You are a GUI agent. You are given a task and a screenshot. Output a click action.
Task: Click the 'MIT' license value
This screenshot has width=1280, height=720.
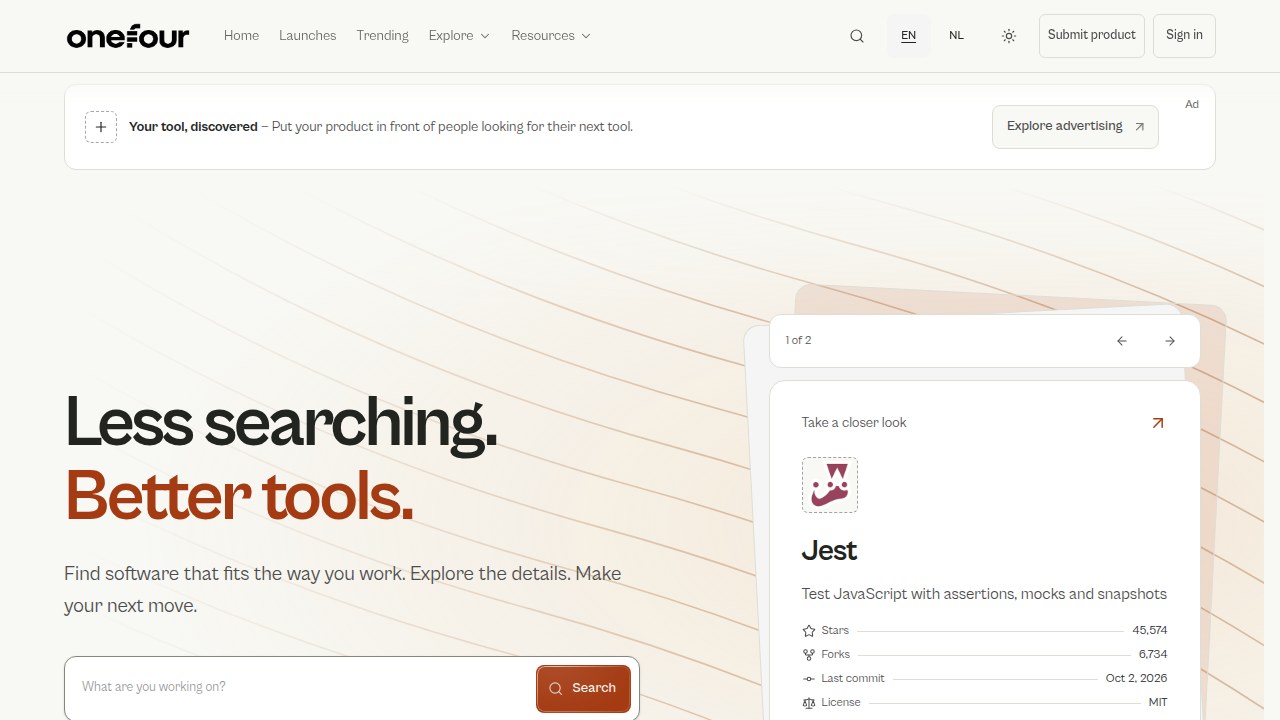point(1158,703)
